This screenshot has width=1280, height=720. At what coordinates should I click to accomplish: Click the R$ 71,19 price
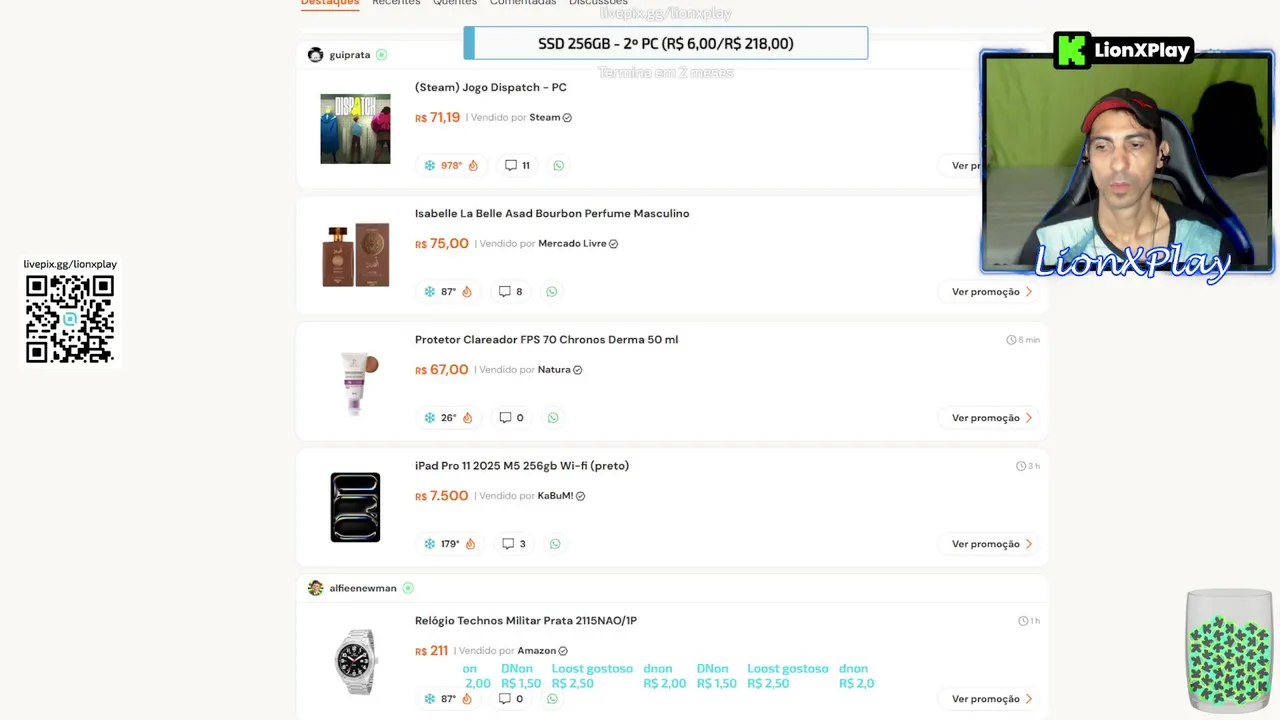pos(438,117)
